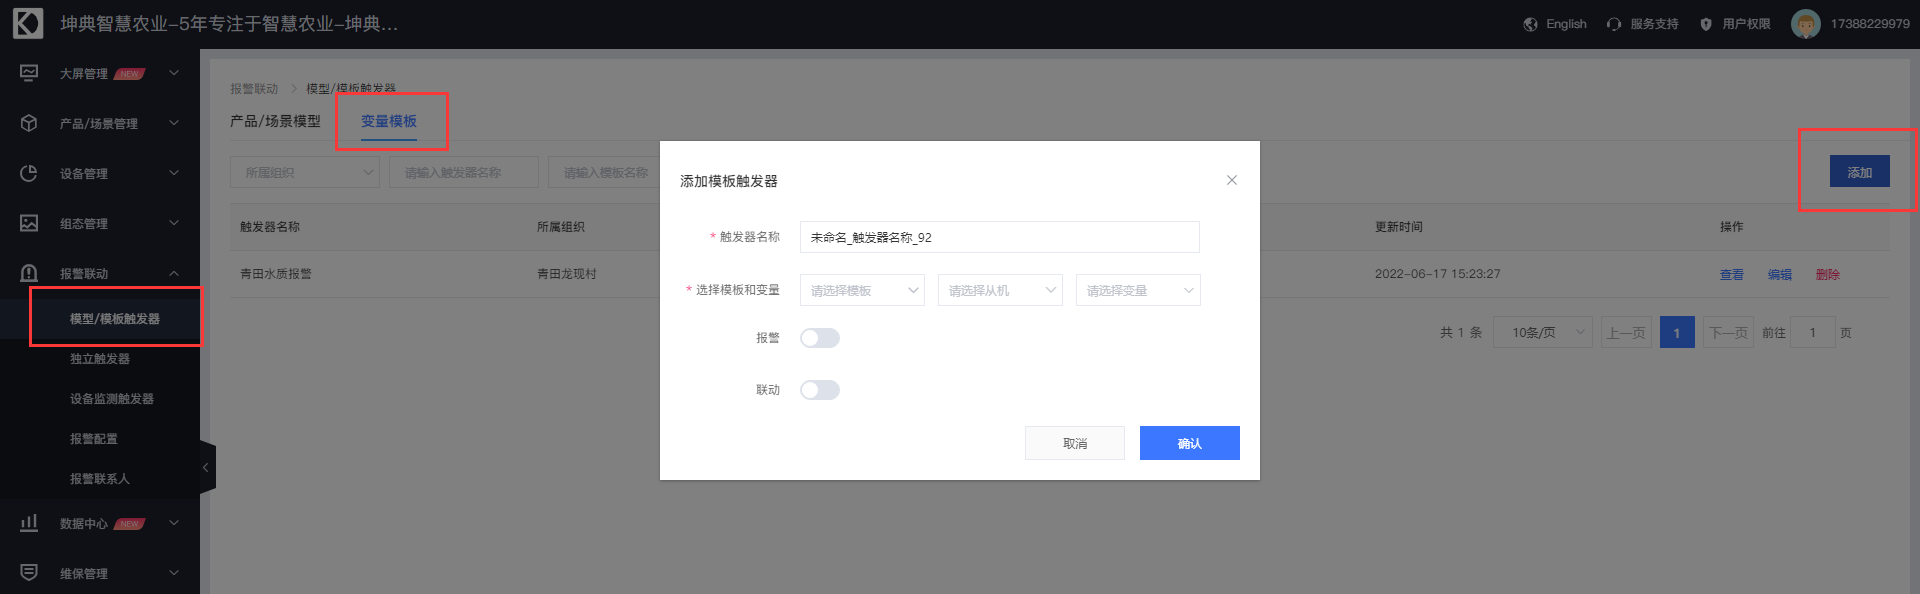Open the 10条/页 page size dropdown
The image size is (1920, 594).
point(1542,332)
